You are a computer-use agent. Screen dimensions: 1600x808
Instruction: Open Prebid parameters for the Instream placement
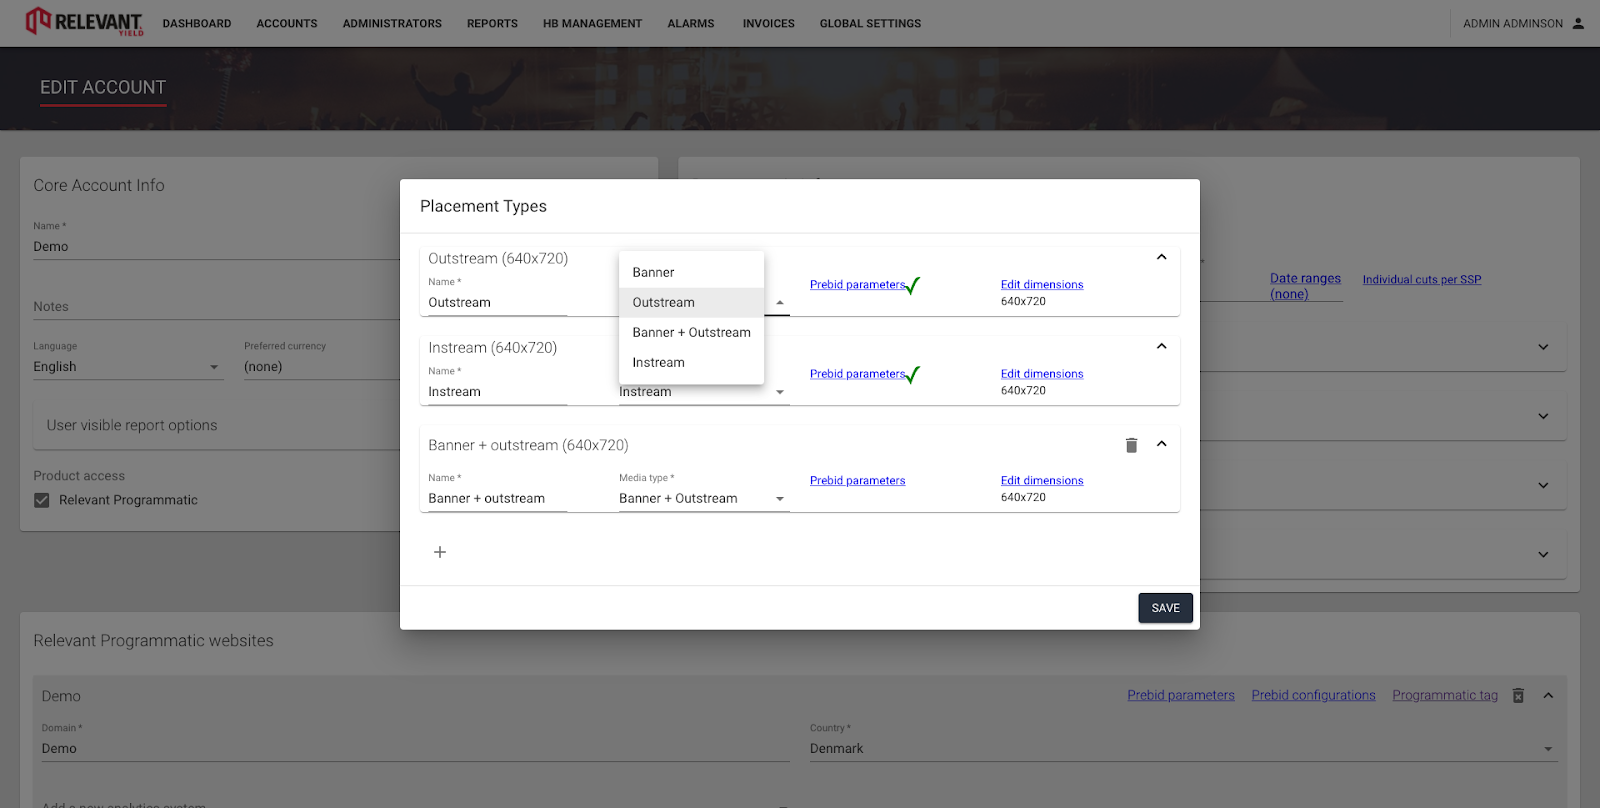[858, 374]
